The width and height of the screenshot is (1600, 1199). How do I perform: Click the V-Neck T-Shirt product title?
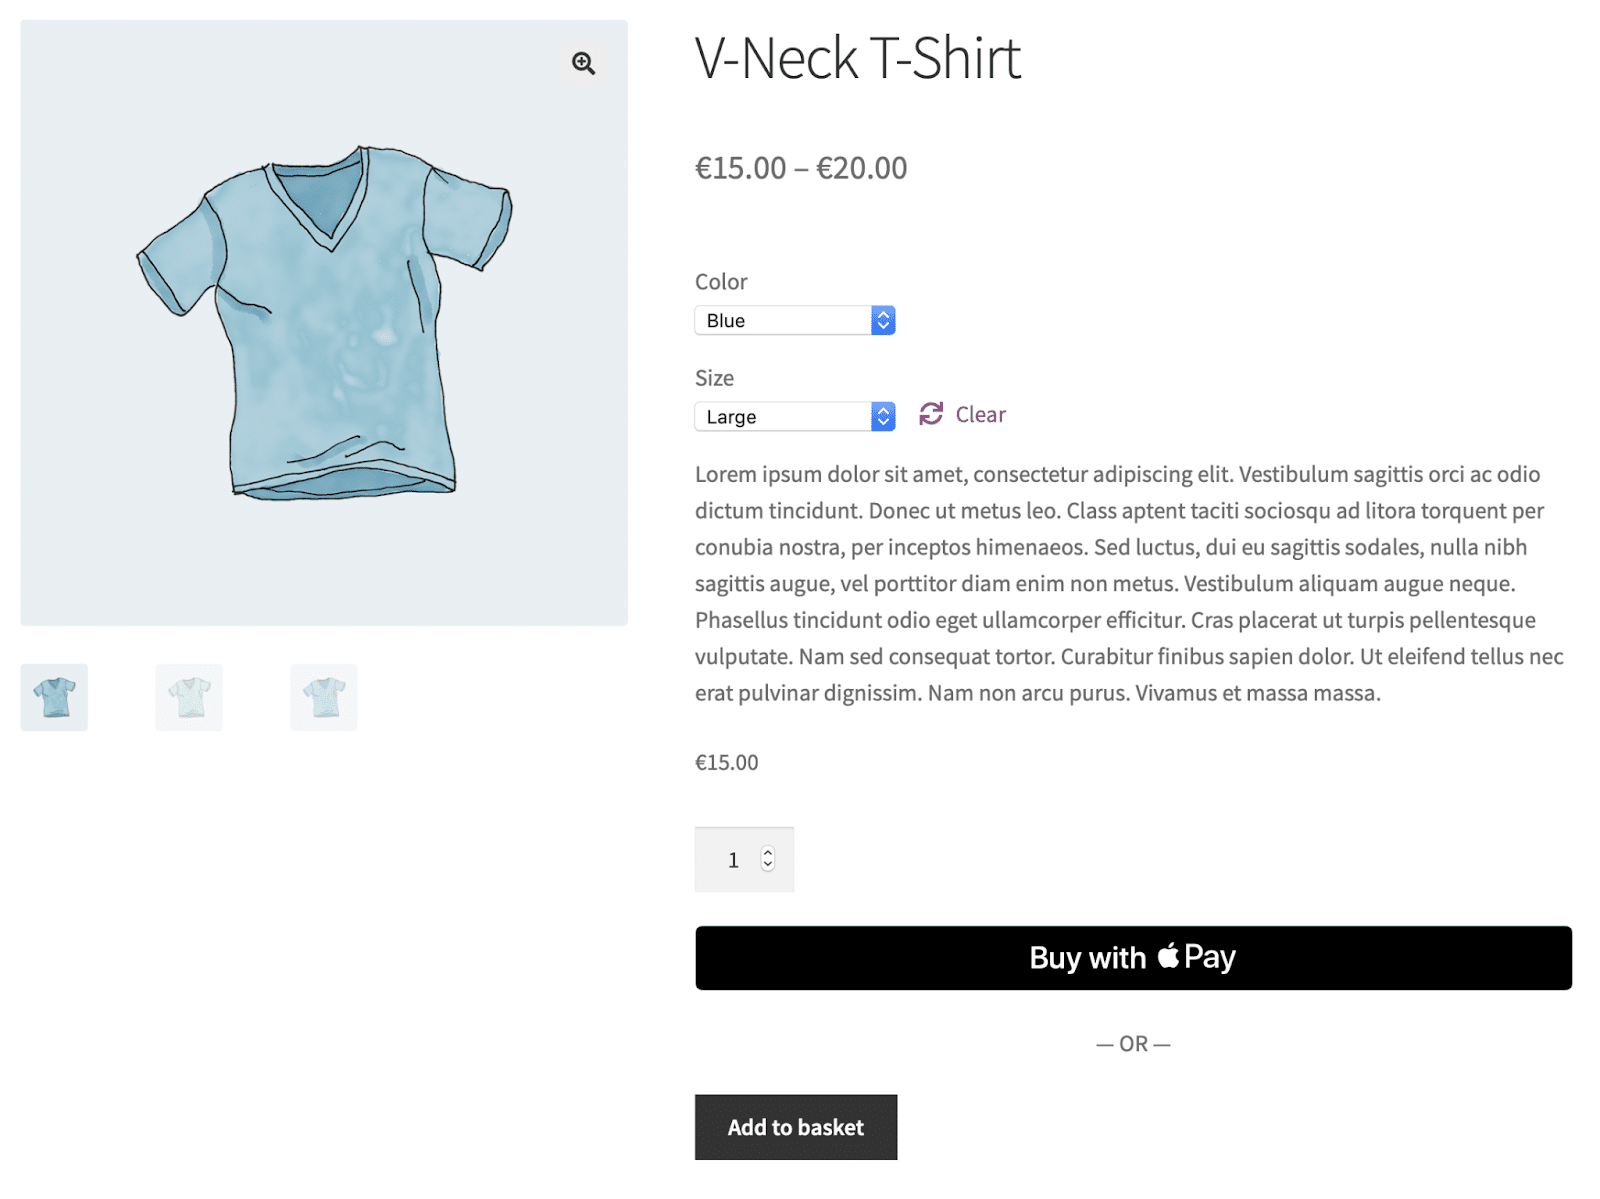point(858,58)
